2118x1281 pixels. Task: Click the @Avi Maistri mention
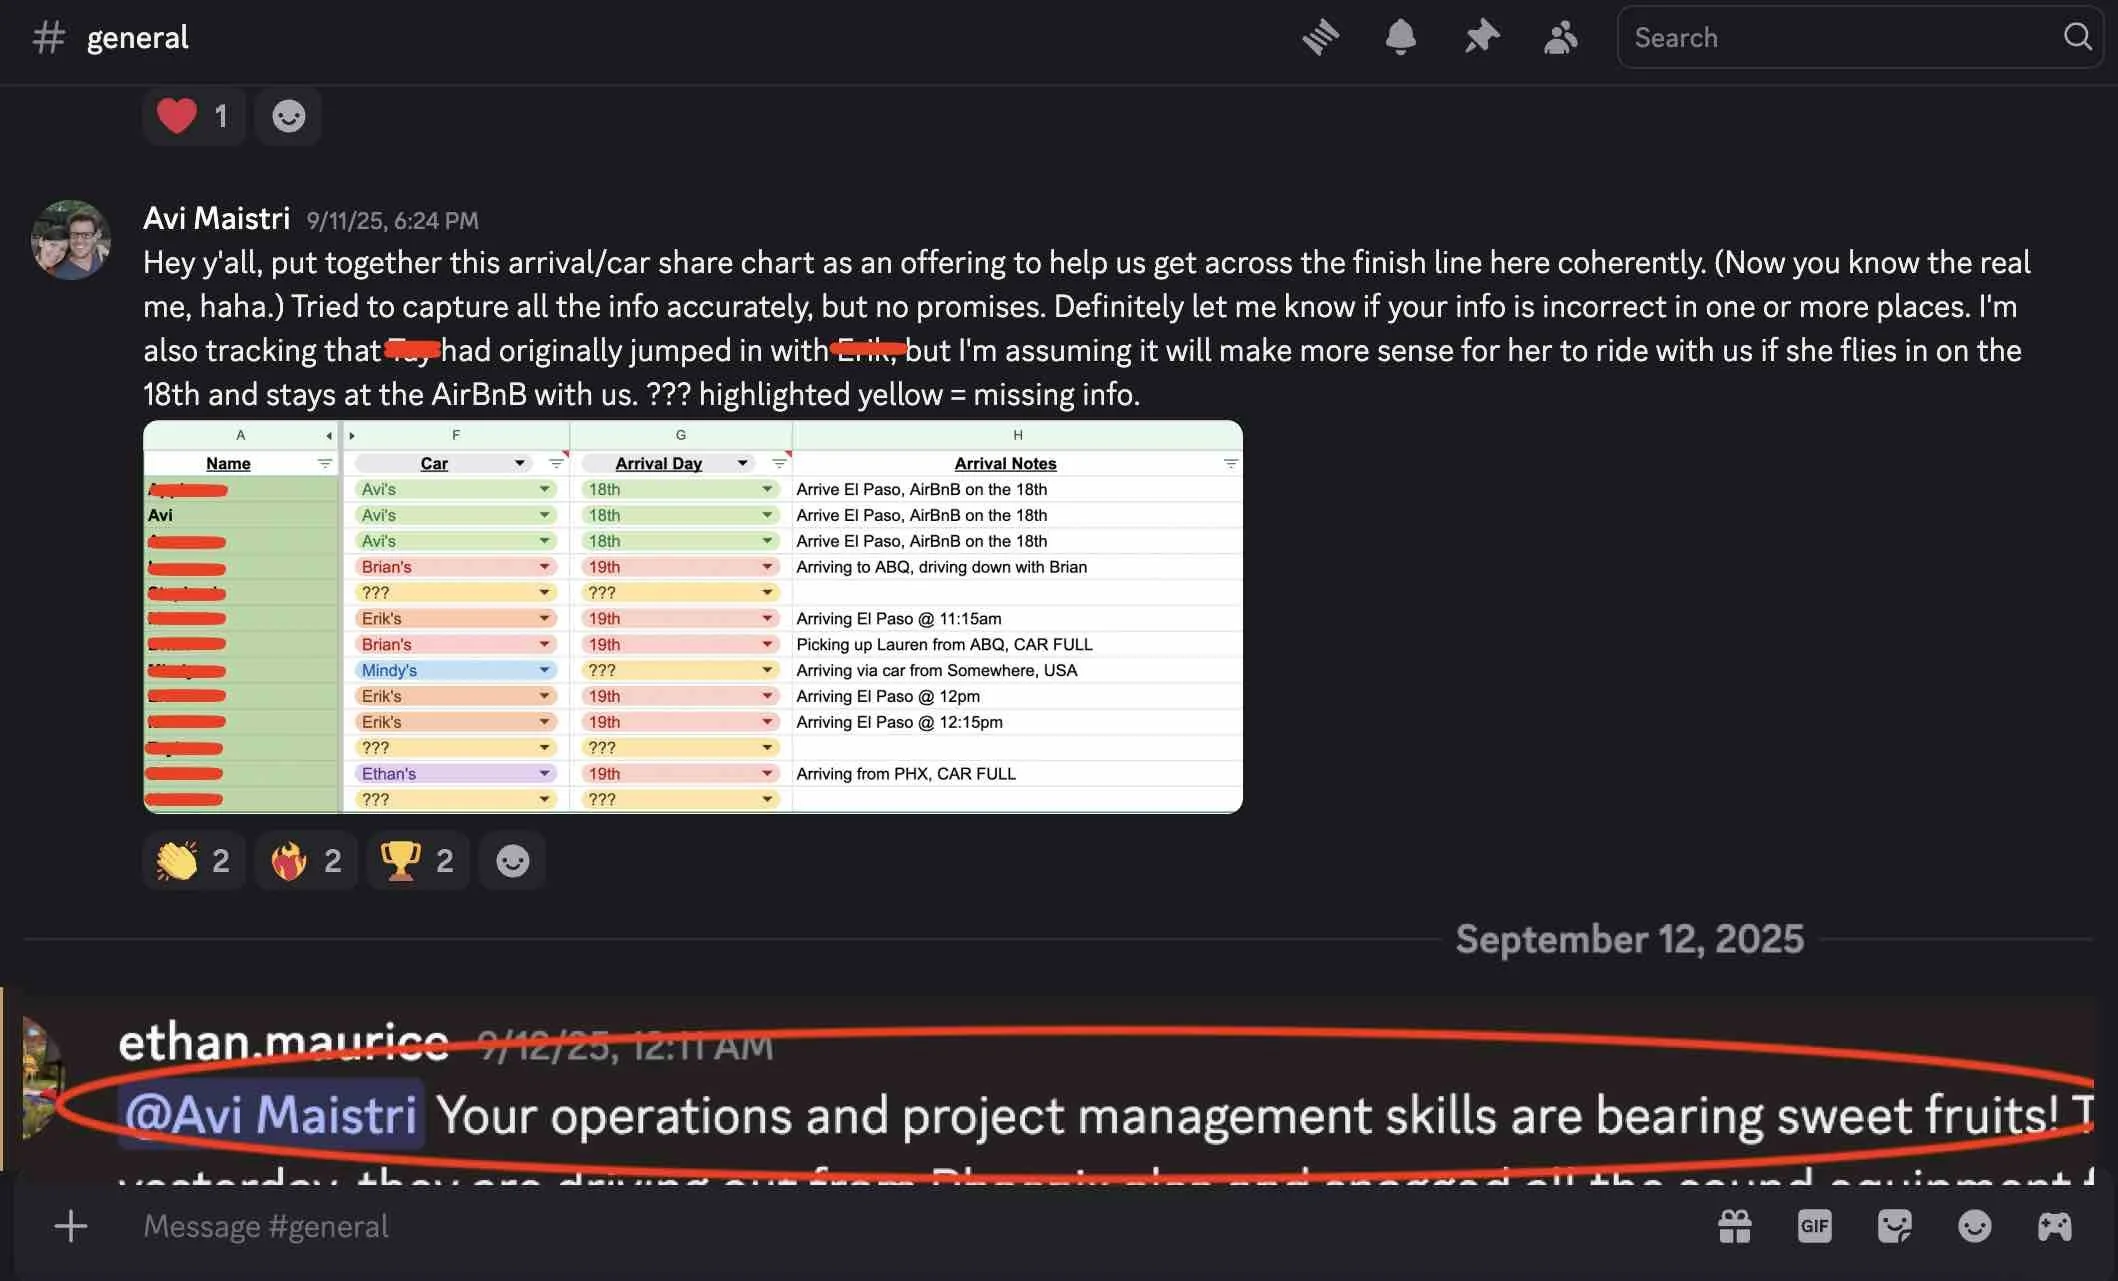coord(270,1114)
